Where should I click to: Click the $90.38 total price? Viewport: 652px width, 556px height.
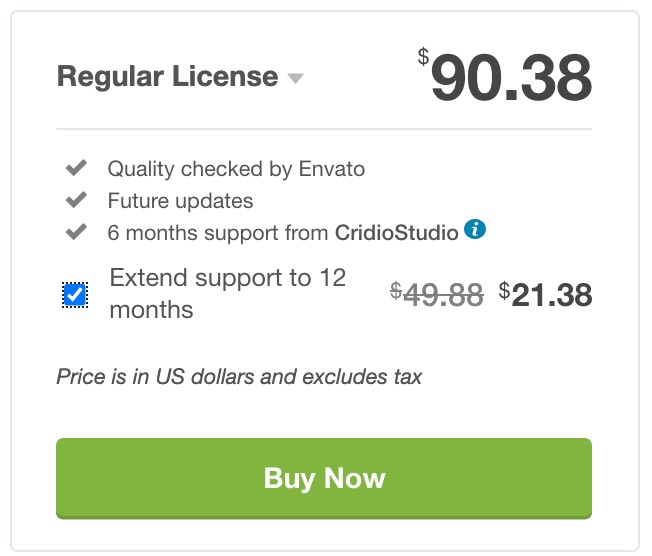pos(504,76)
